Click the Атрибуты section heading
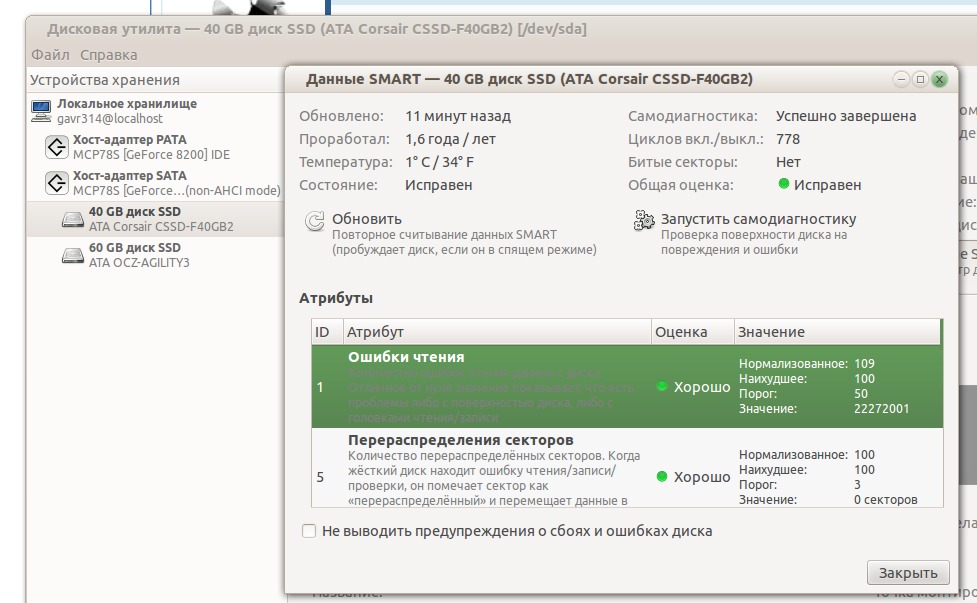Screen dimensions: 977x603 (x=336, y=298)
